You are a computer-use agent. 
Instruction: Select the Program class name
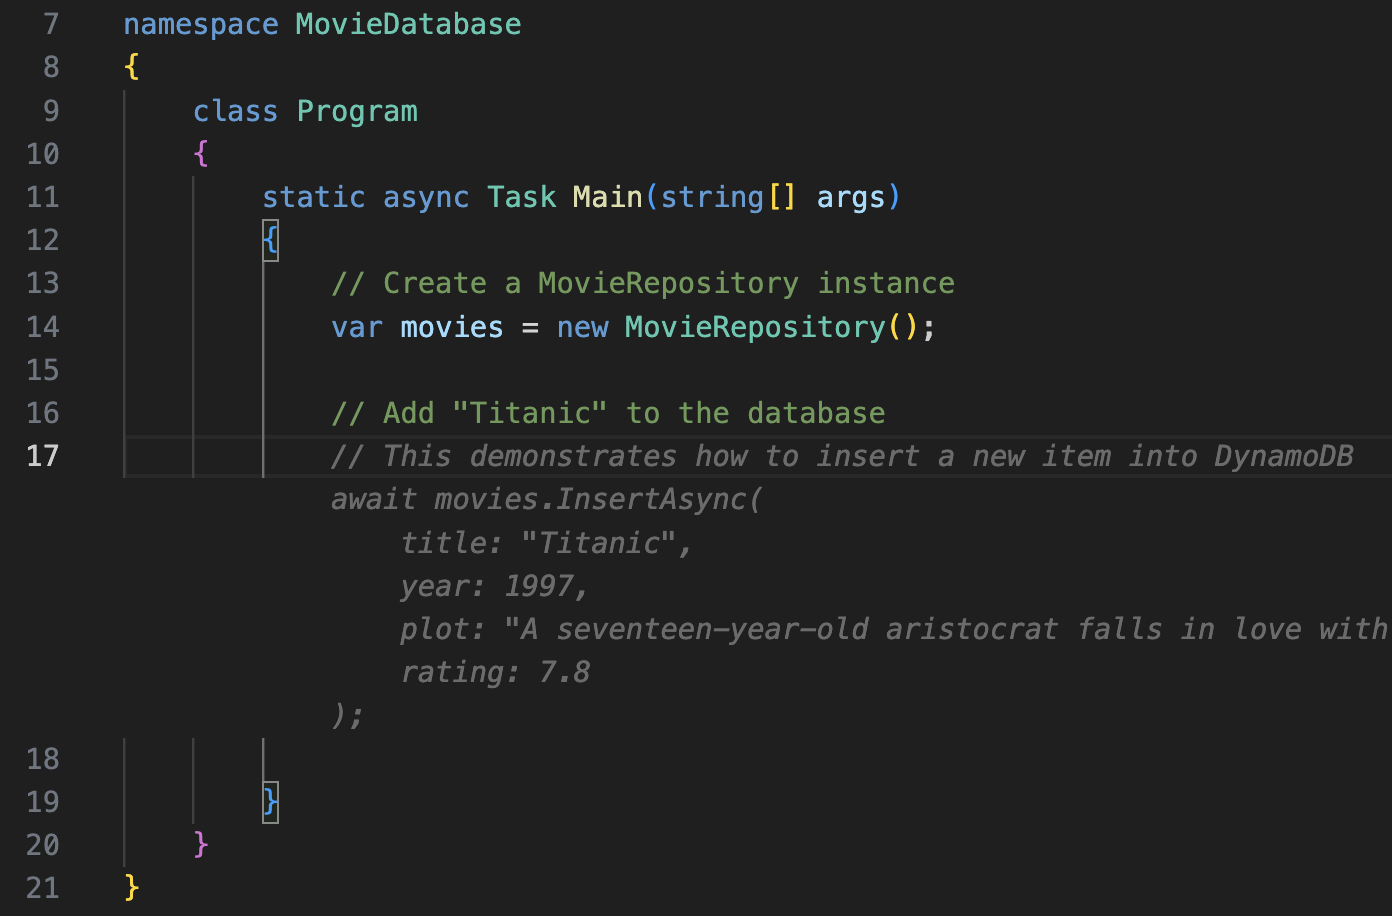357,110
